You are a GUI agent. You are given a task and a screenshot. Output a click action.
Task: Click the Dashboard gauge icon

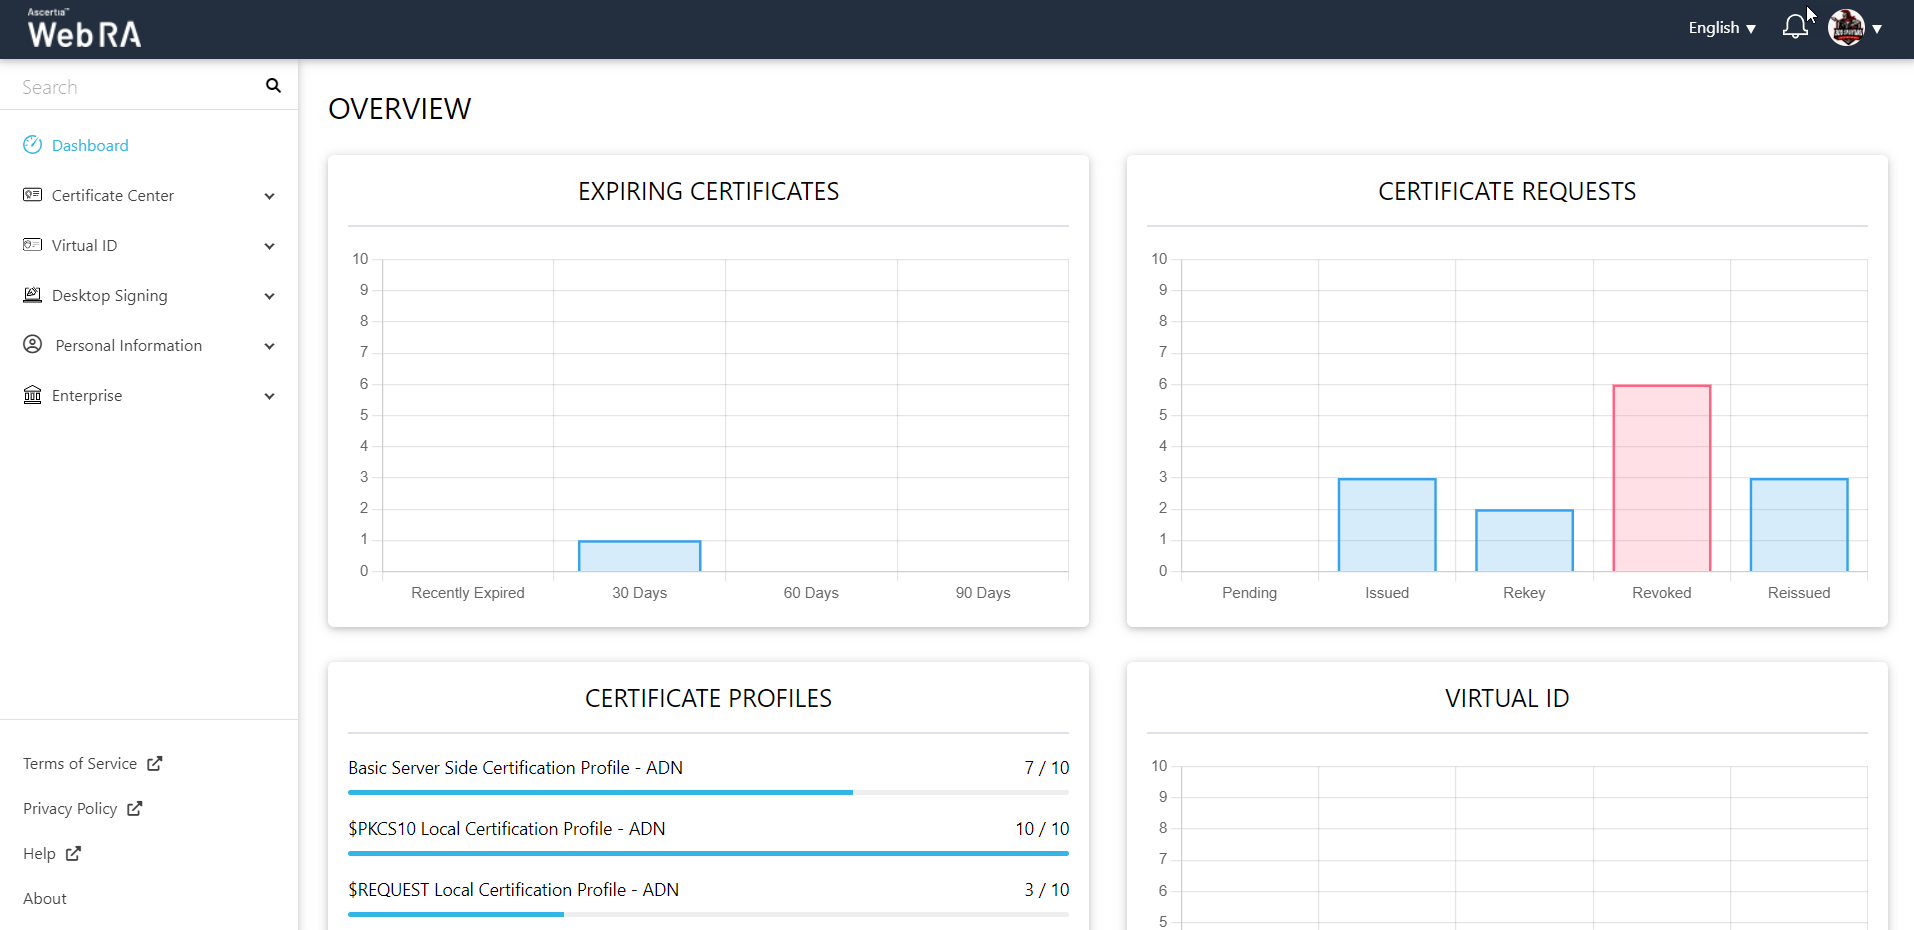[x=32, y=145]
